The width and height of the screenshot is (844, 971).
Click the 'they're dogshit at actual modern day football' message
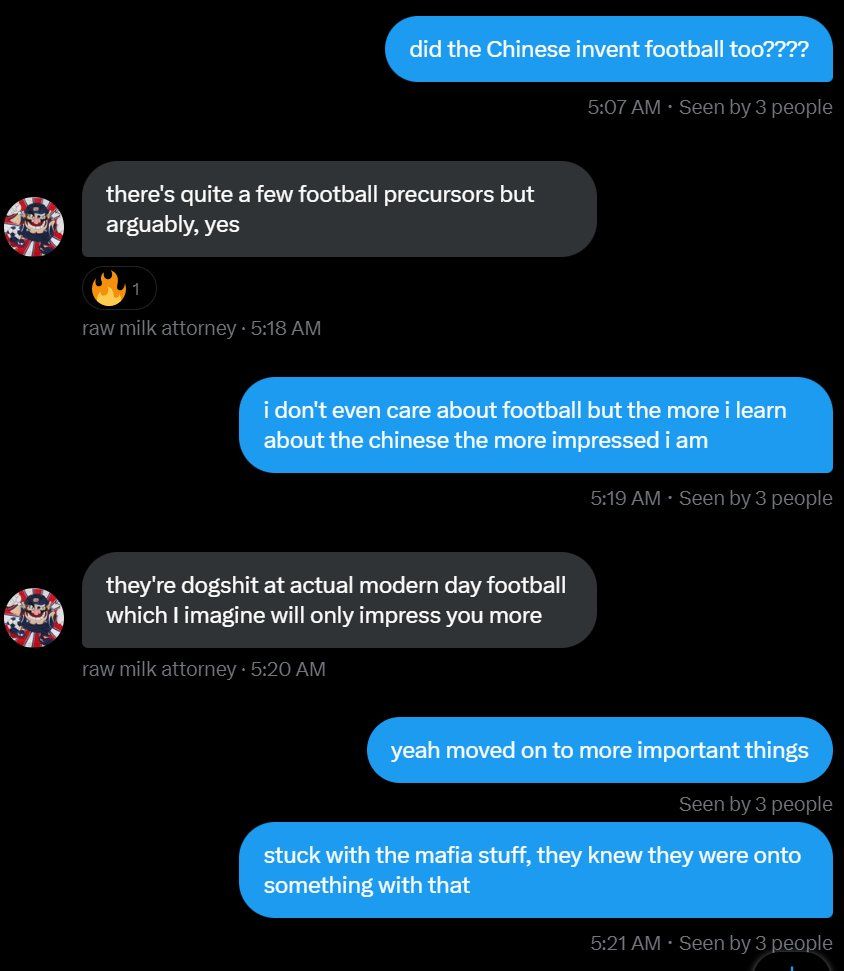coord(339,600)
